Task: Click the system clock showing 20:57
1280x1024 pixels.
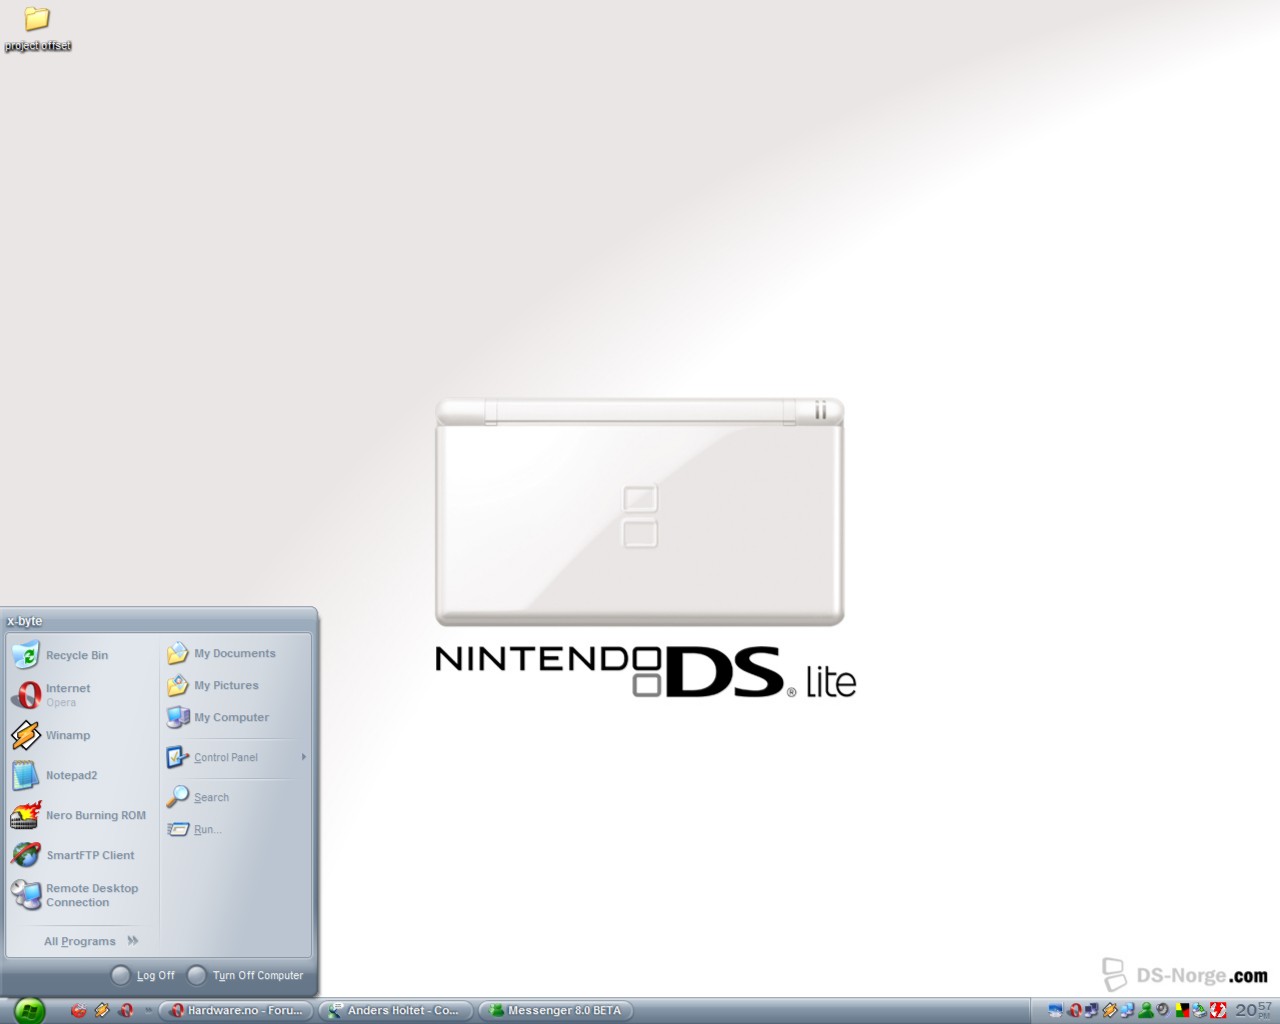Action: point(1254,1010)
